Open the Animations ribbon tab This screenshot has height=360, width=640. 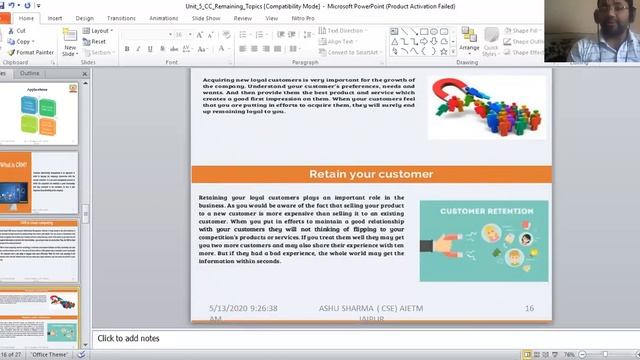coord(164,18)
